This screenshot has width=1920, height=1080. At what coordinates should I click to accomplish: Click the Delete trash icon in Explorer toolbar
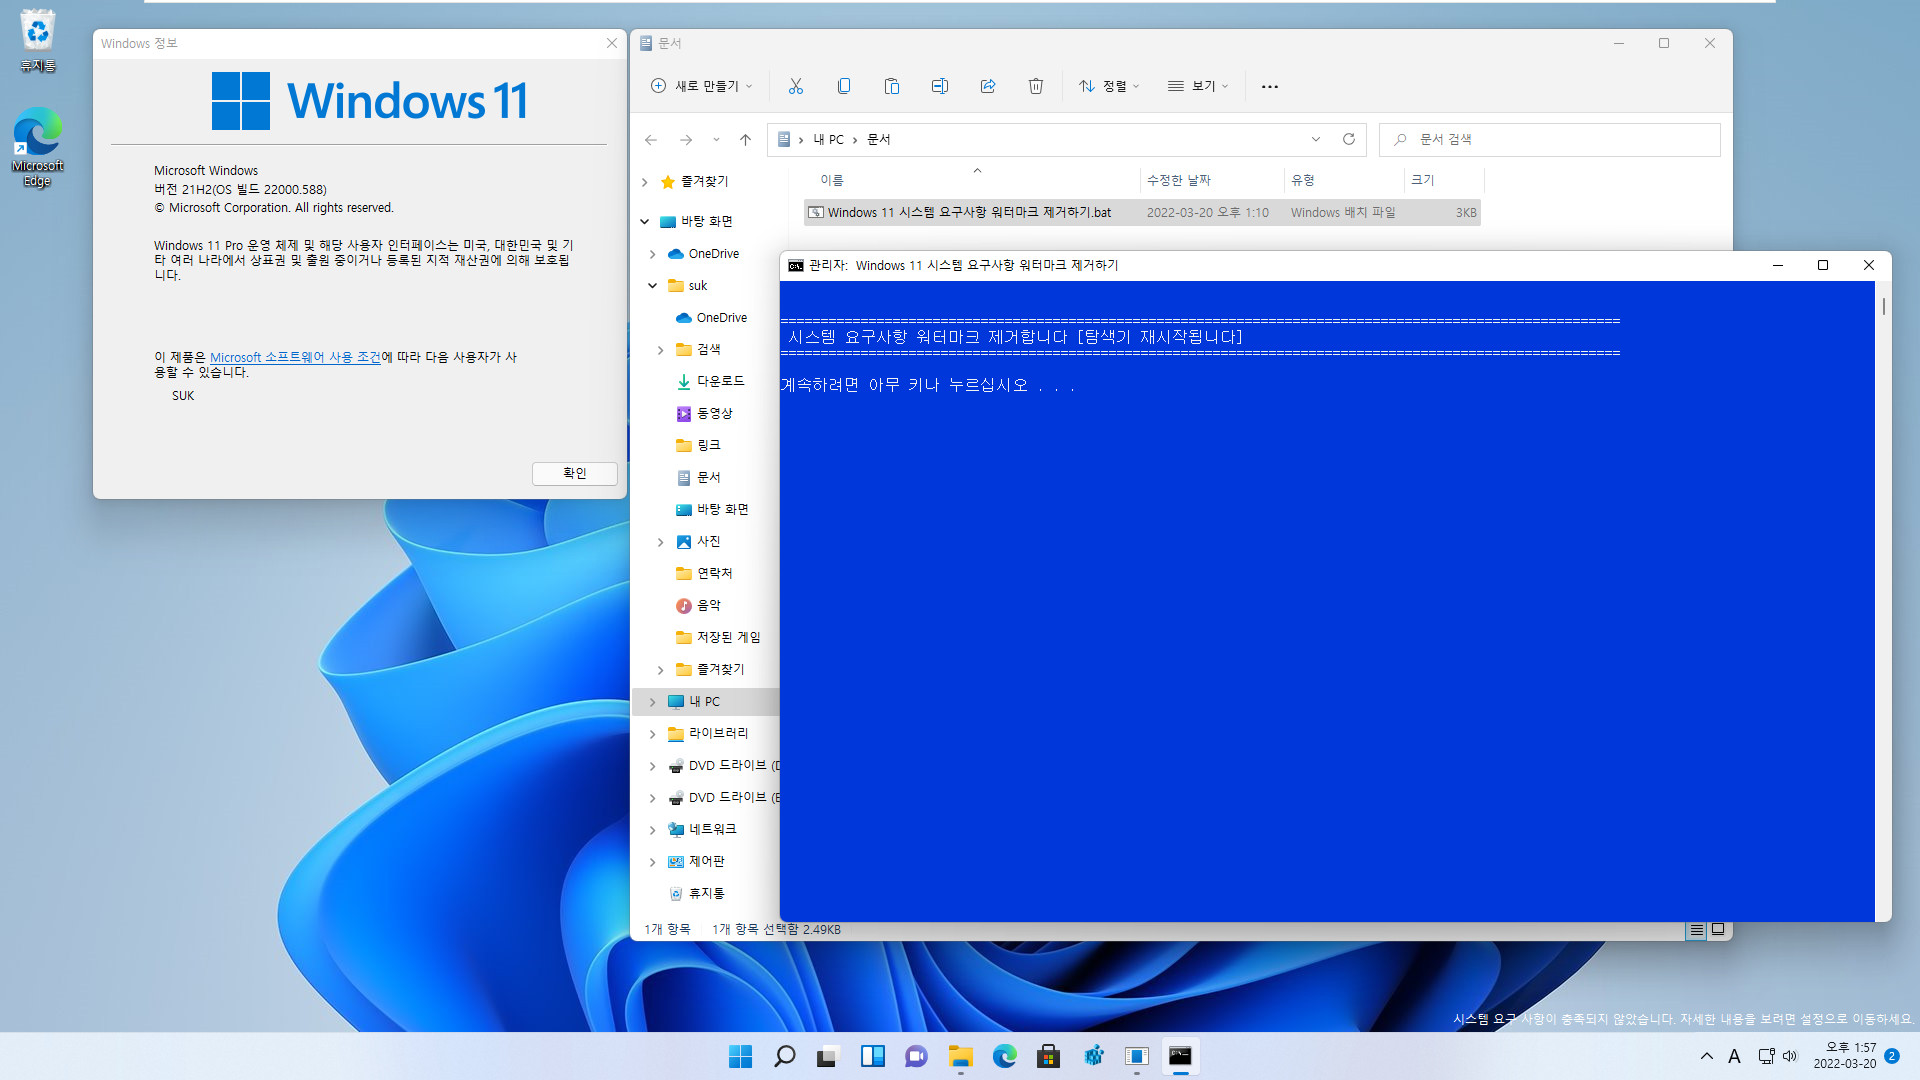(x=1036, y=86)
